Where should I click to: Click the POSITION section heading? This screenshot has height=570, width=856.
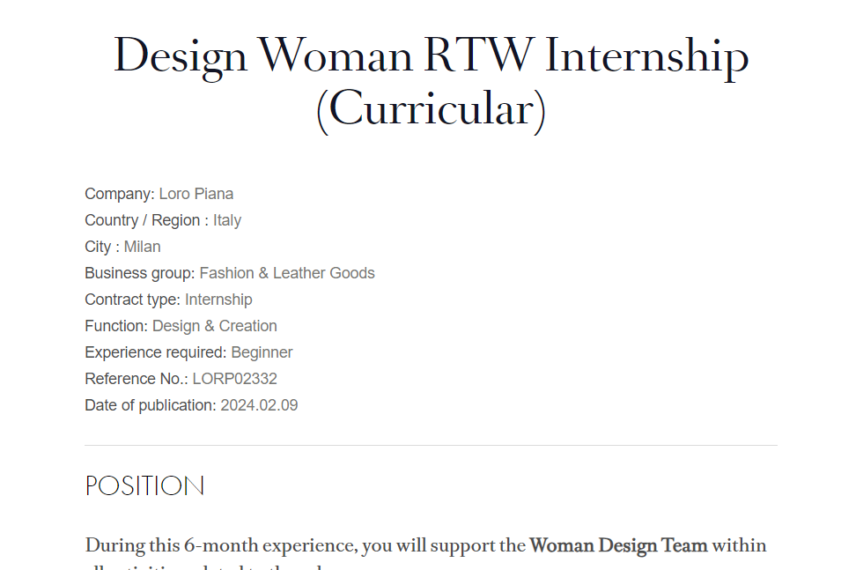click(145, 486)
